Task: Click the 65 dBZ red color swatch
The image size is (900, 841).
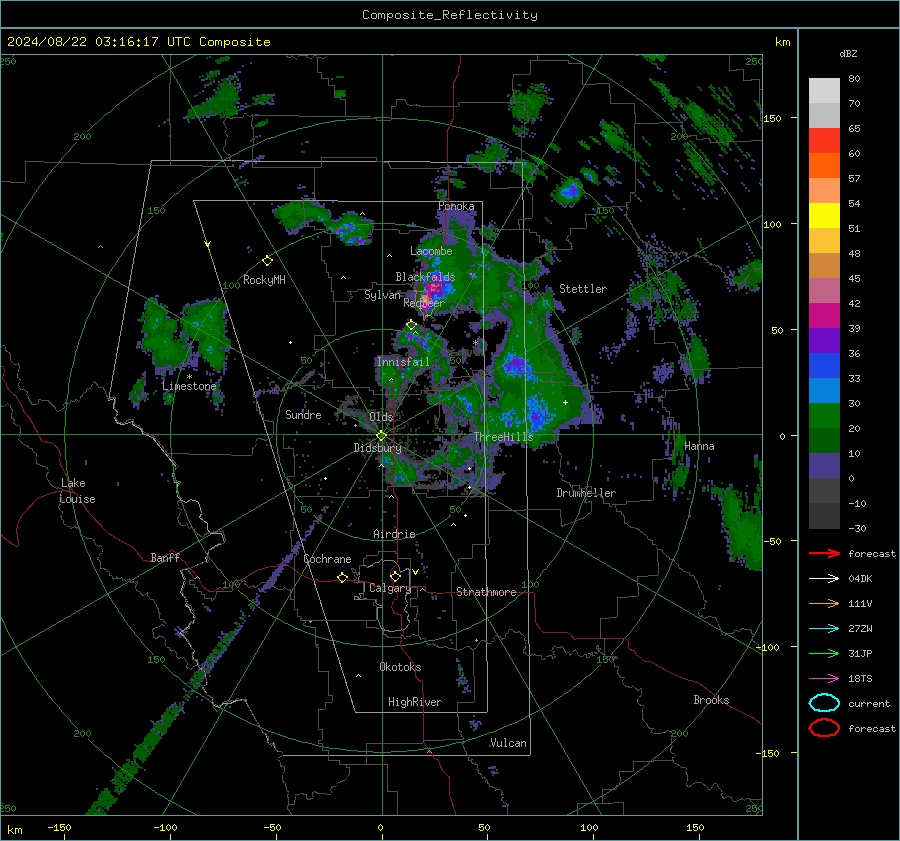Action: coord(824,140)
